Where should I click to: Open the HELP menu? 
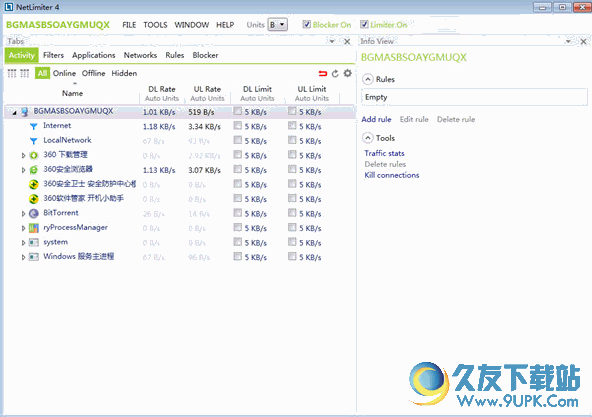pyautogui.click(x=225, y=25)
